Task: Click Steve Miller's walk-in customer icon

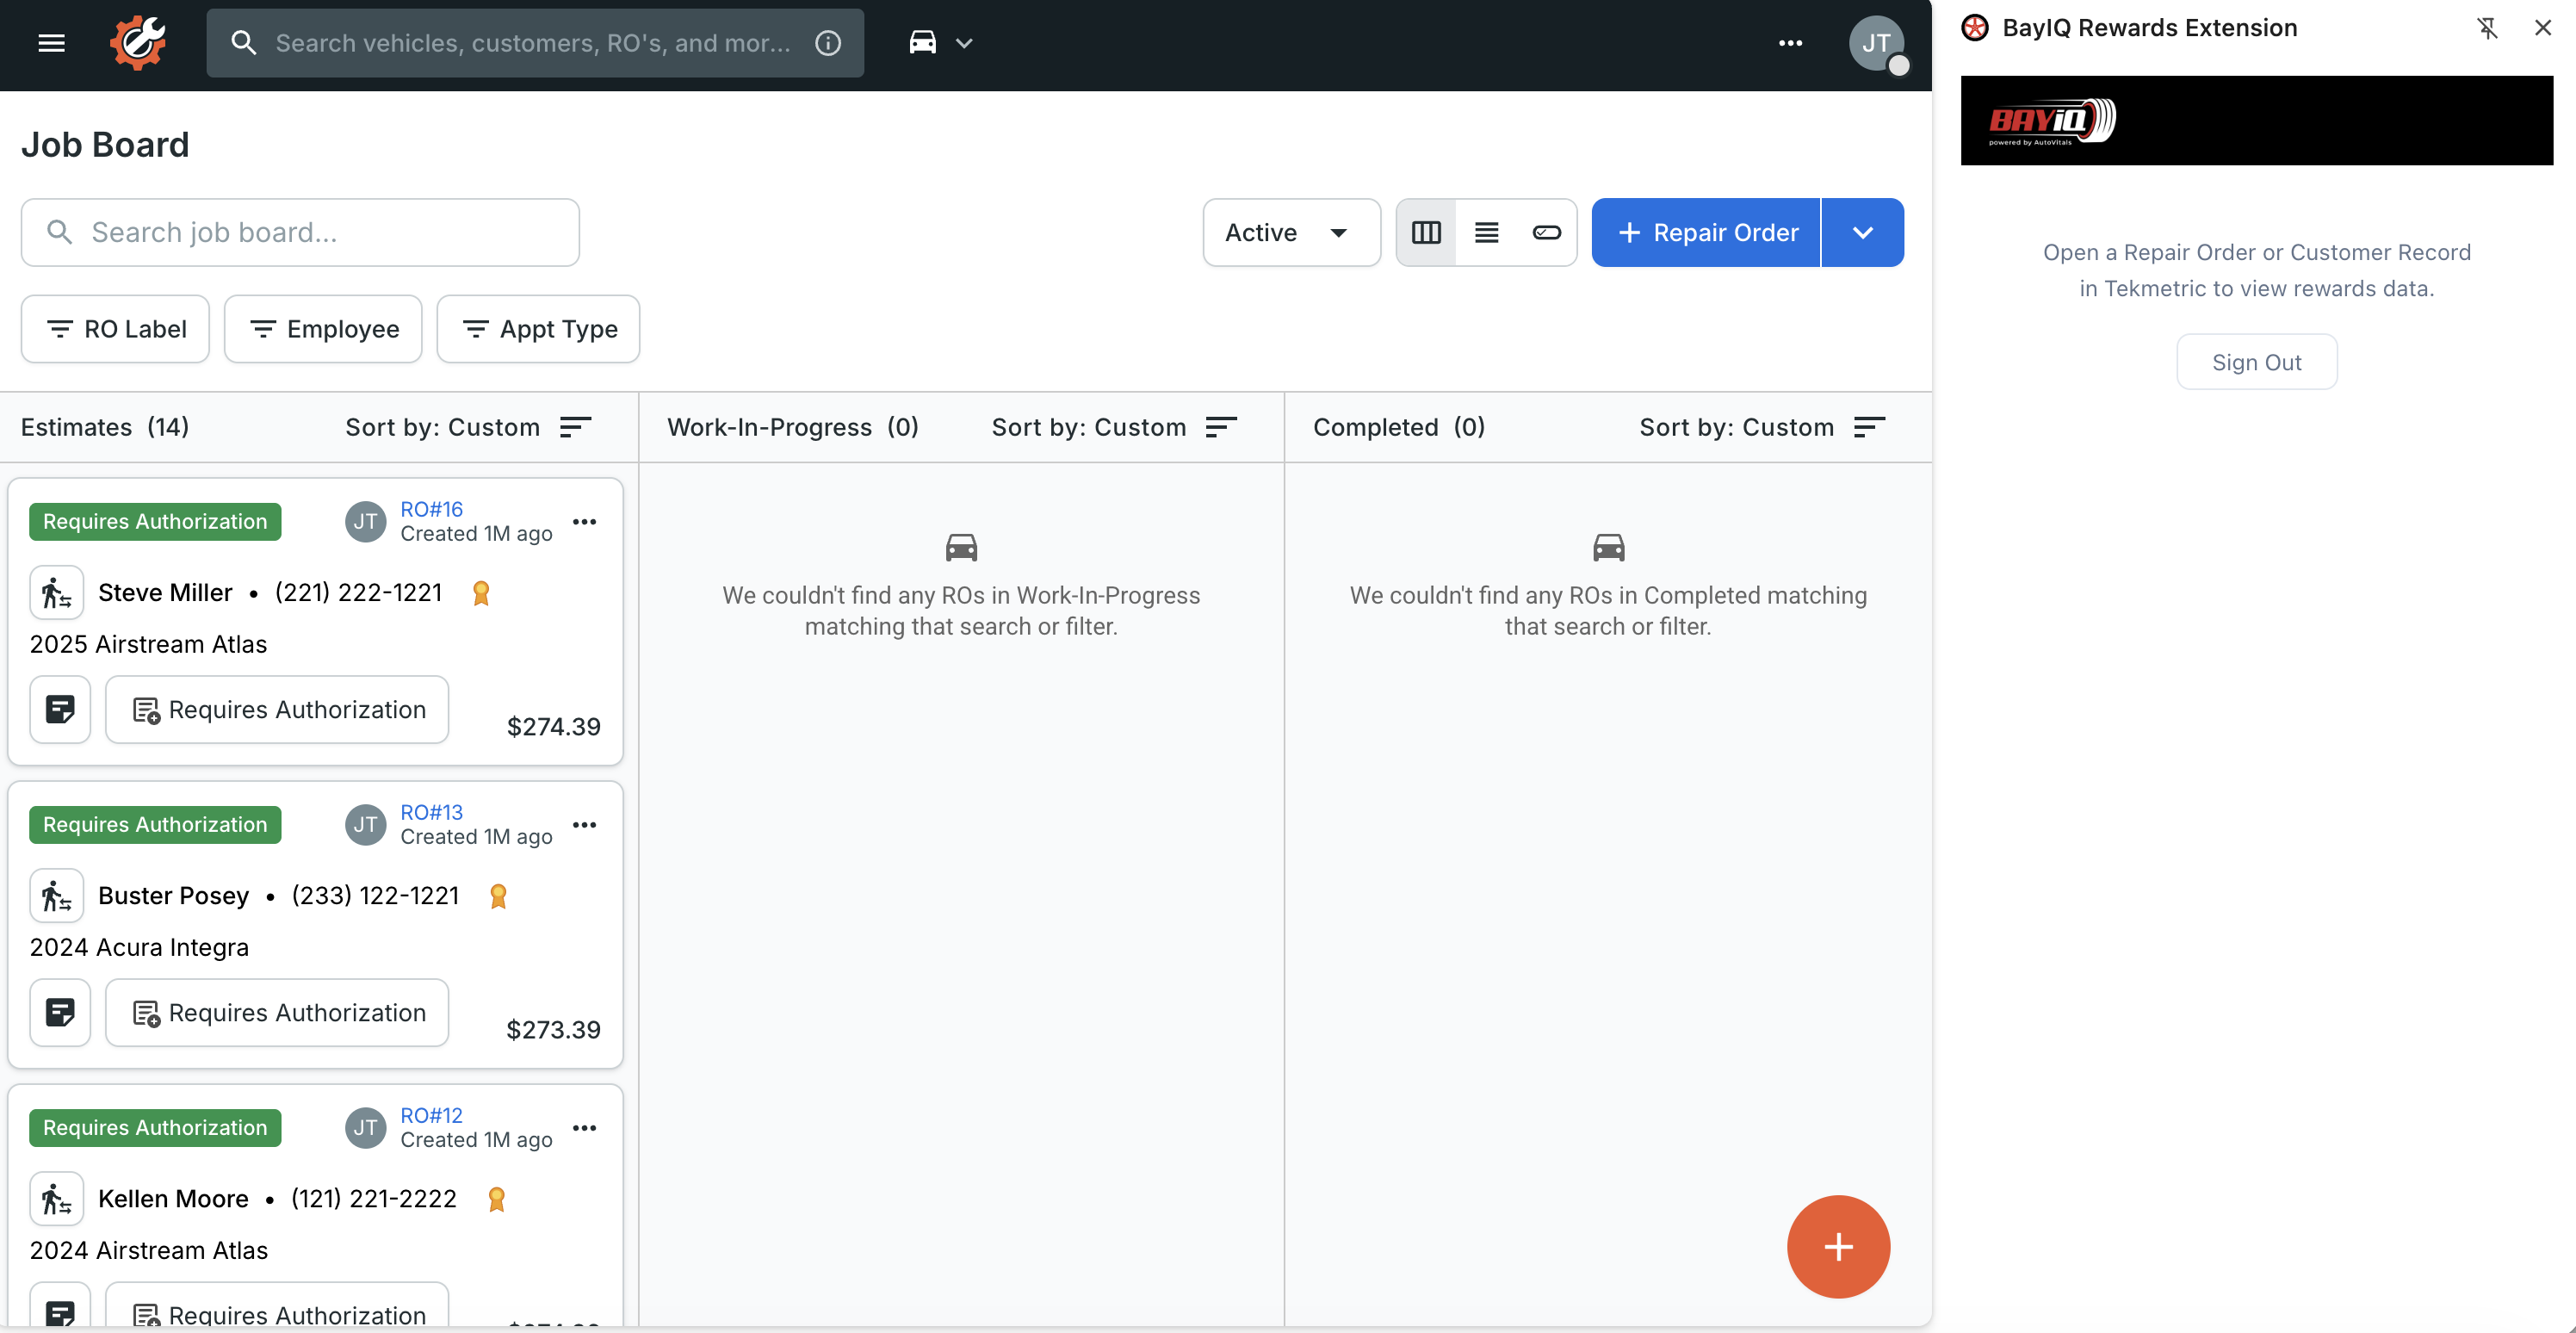Action: tap(57, 593)
